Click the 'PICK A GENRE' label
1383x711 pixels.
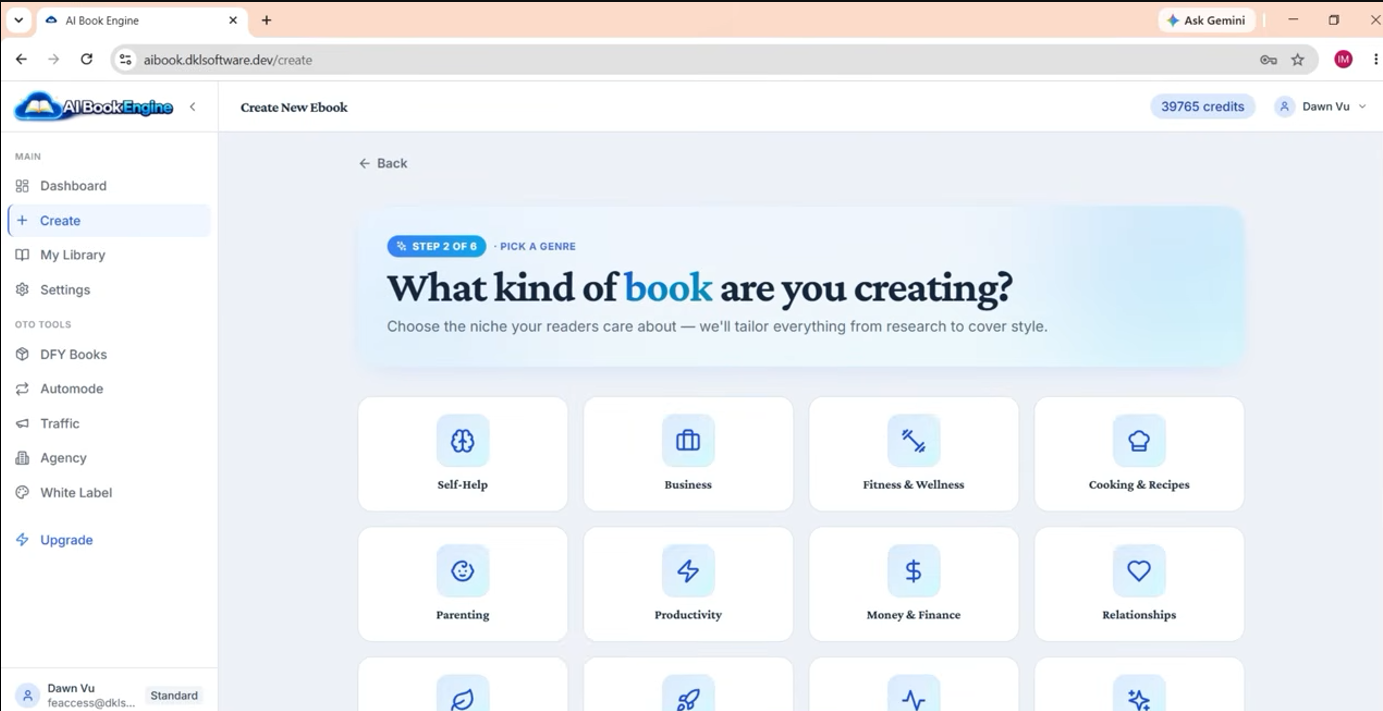(x=538, y=246)
